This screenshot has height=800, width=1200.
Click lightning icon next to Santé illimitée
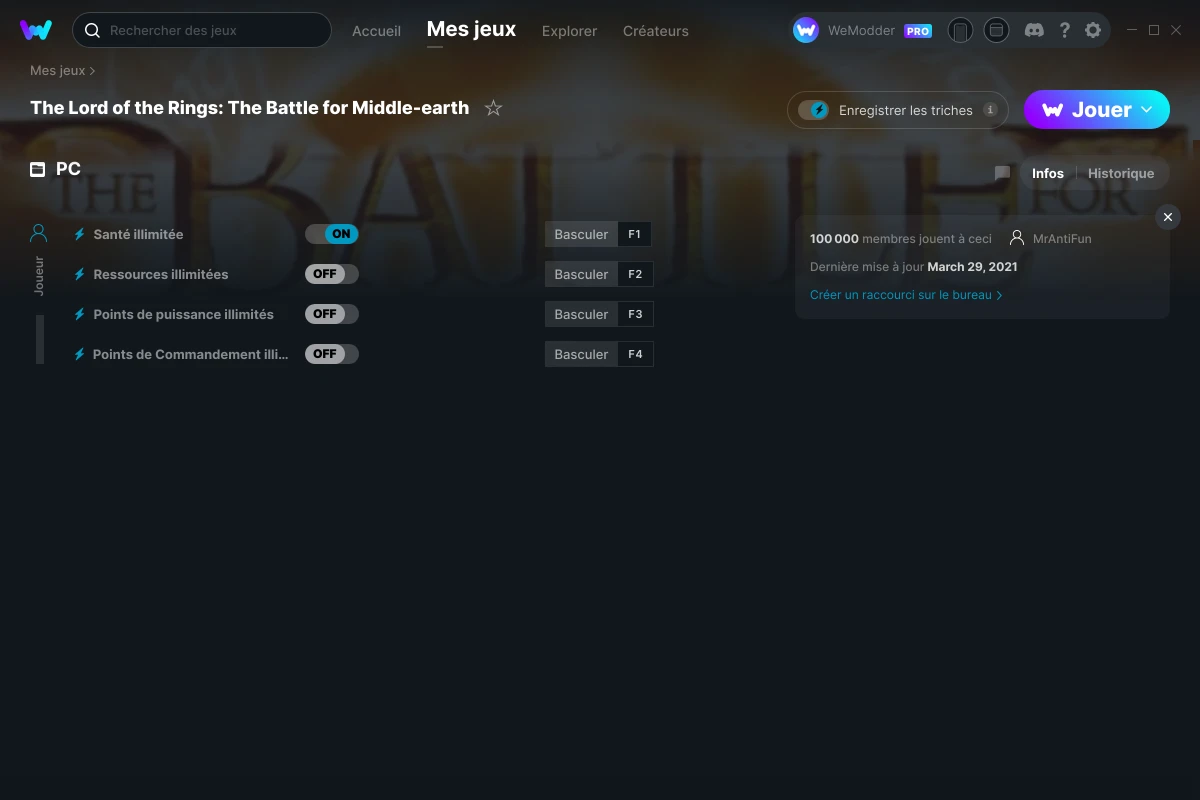80,234
